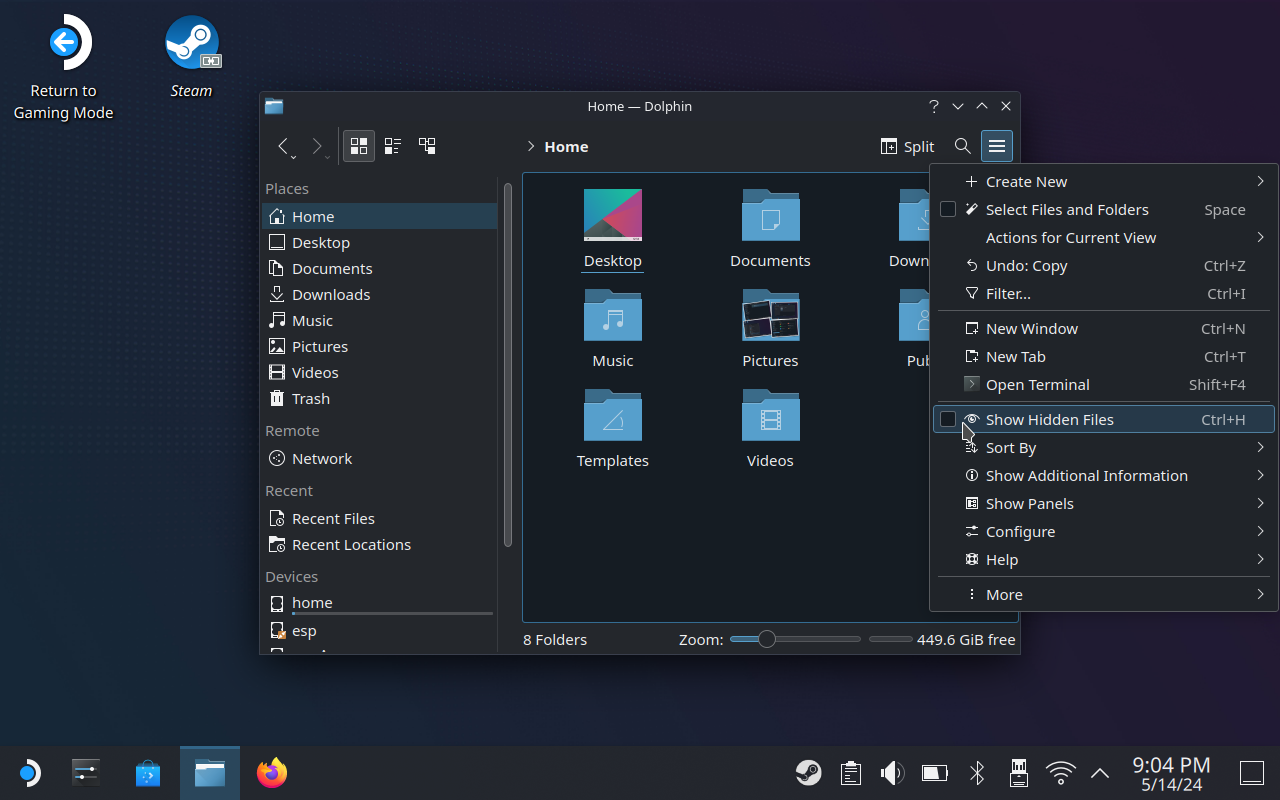
Task: Switch to Icons view mode
Action: (x=359, y=146)
